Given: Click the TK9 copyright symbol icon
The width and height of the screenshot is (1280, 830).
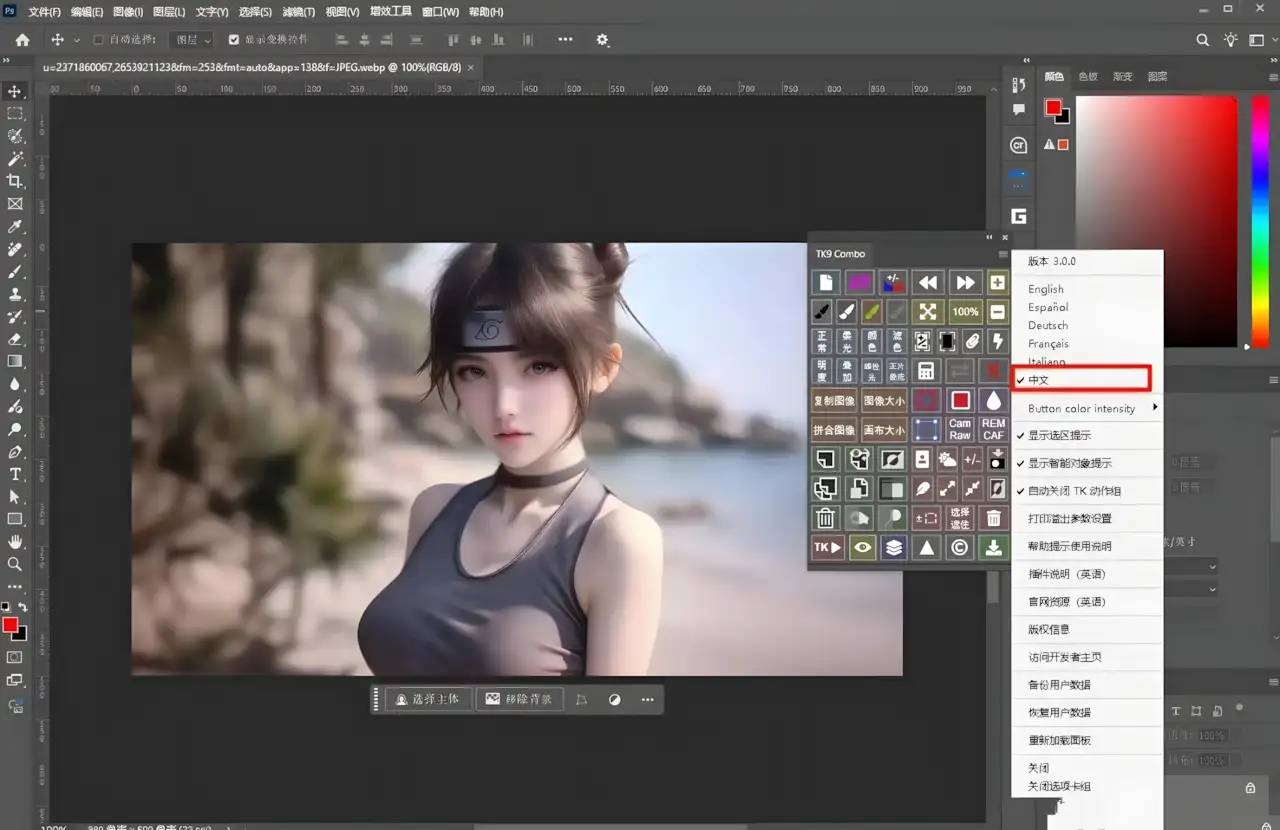Looking at the screenshot, I should coord(960,547).
